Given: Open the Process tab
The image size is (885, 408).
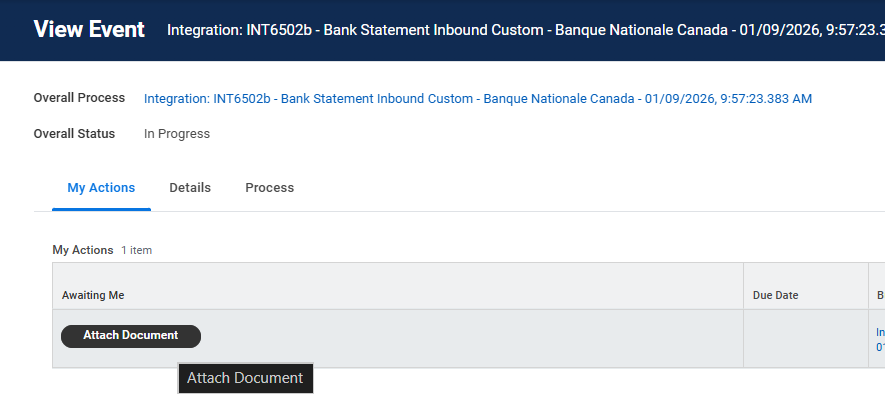Looking at the screenshot, I should pyautogui.click(x=270, y=188).
